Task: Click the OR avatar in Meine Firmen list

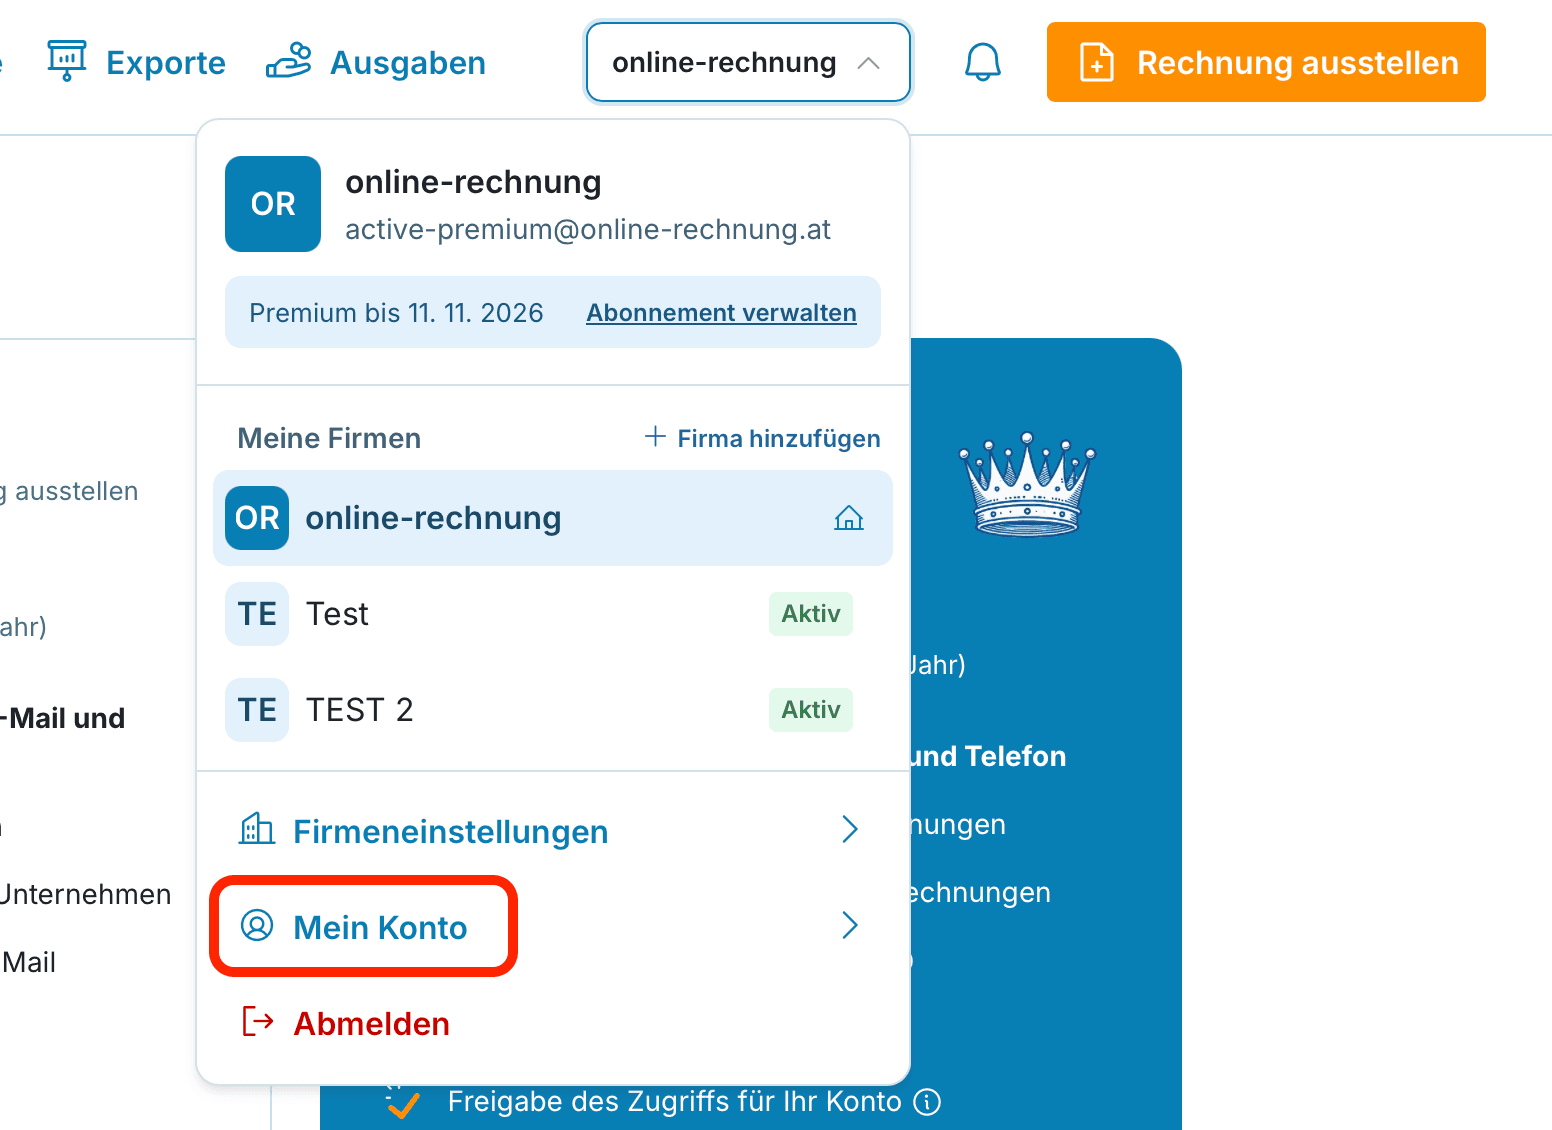Action: [x=257, y=518]
